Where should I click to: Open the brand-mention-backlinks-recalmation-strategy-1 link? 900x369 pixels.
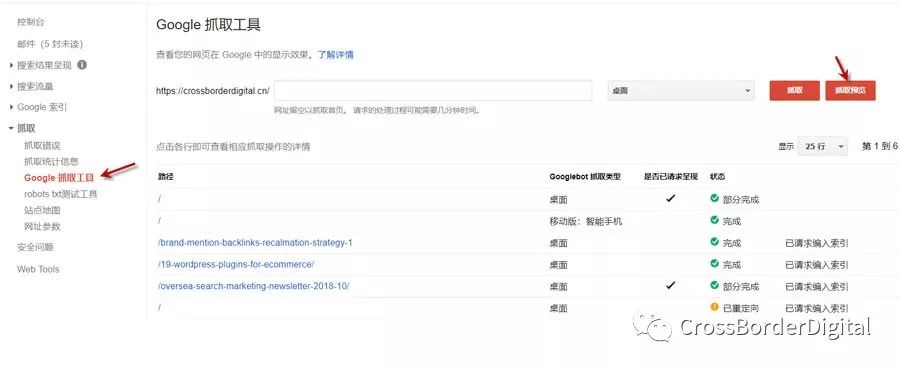[255, 243]
